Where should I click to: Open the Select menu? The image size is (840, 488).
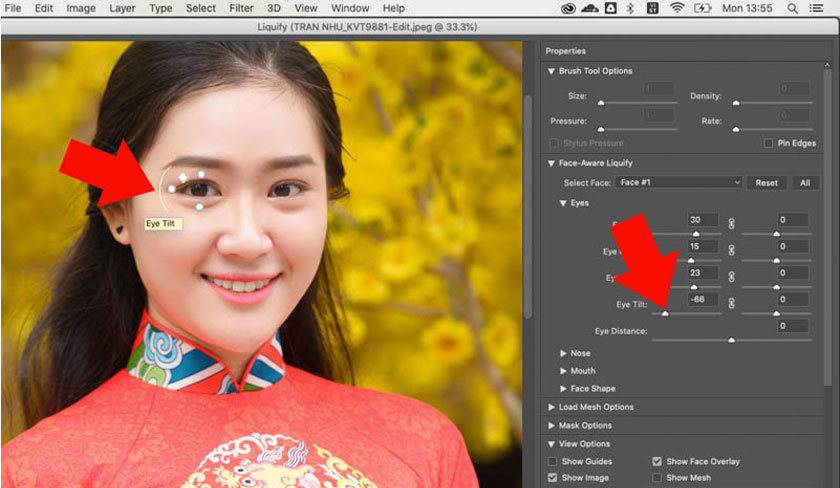[x=200, y=8]
